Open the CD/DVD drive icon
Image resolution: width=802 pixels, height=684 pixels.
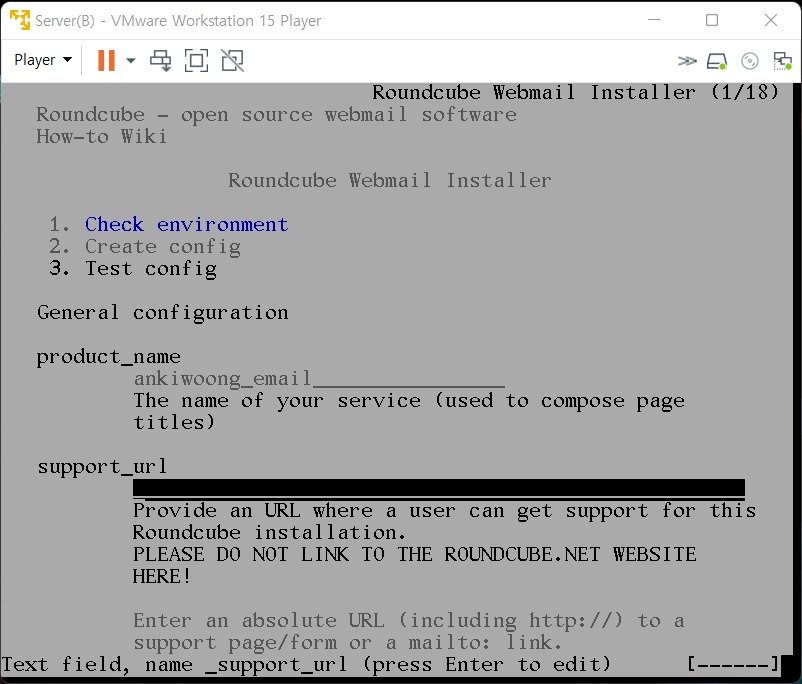(x=749, y=61)
